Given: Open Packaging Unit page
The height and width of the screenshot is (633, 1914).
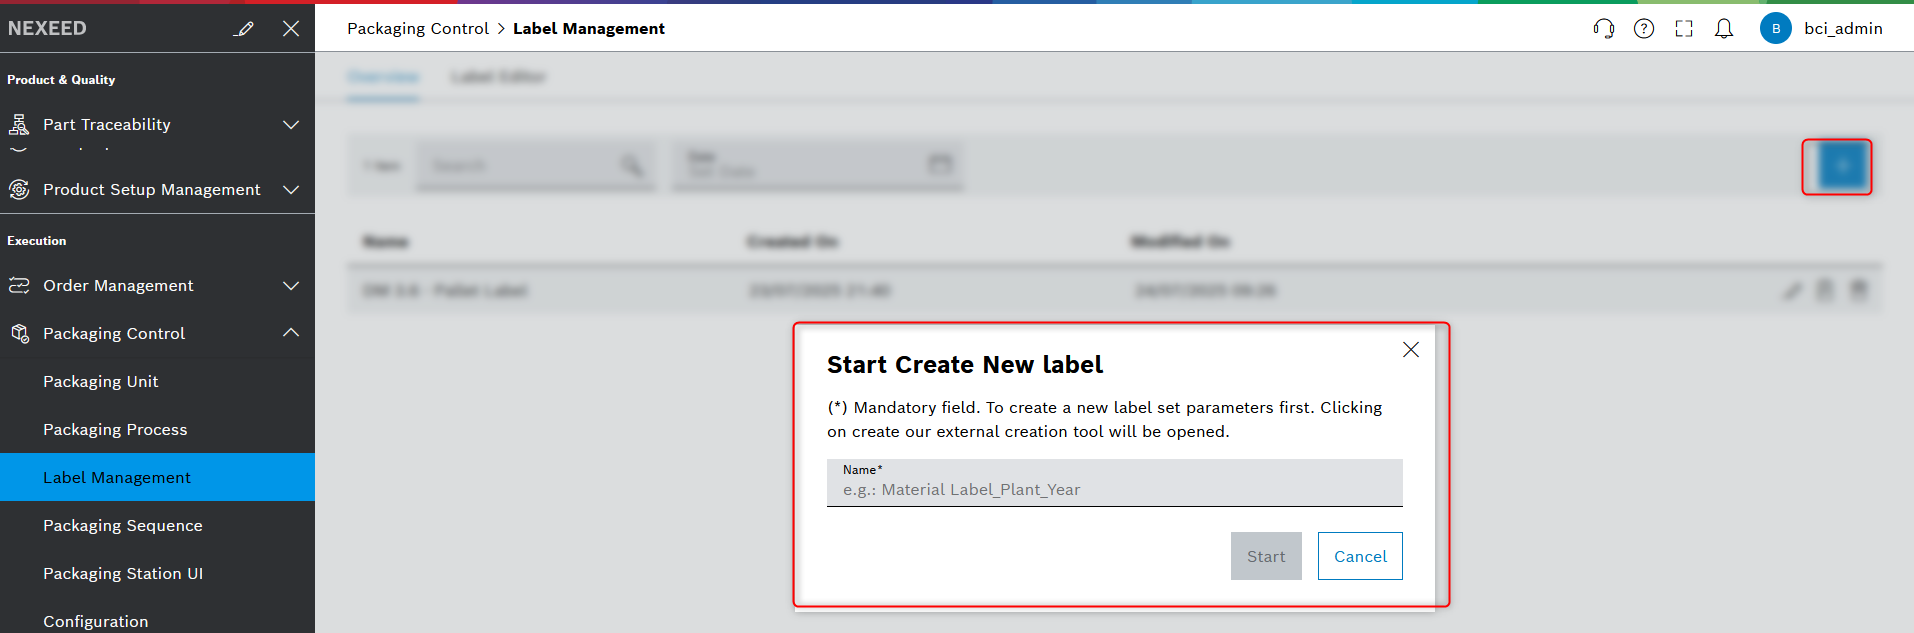Looking at the screenshot, I should [100, 381].
